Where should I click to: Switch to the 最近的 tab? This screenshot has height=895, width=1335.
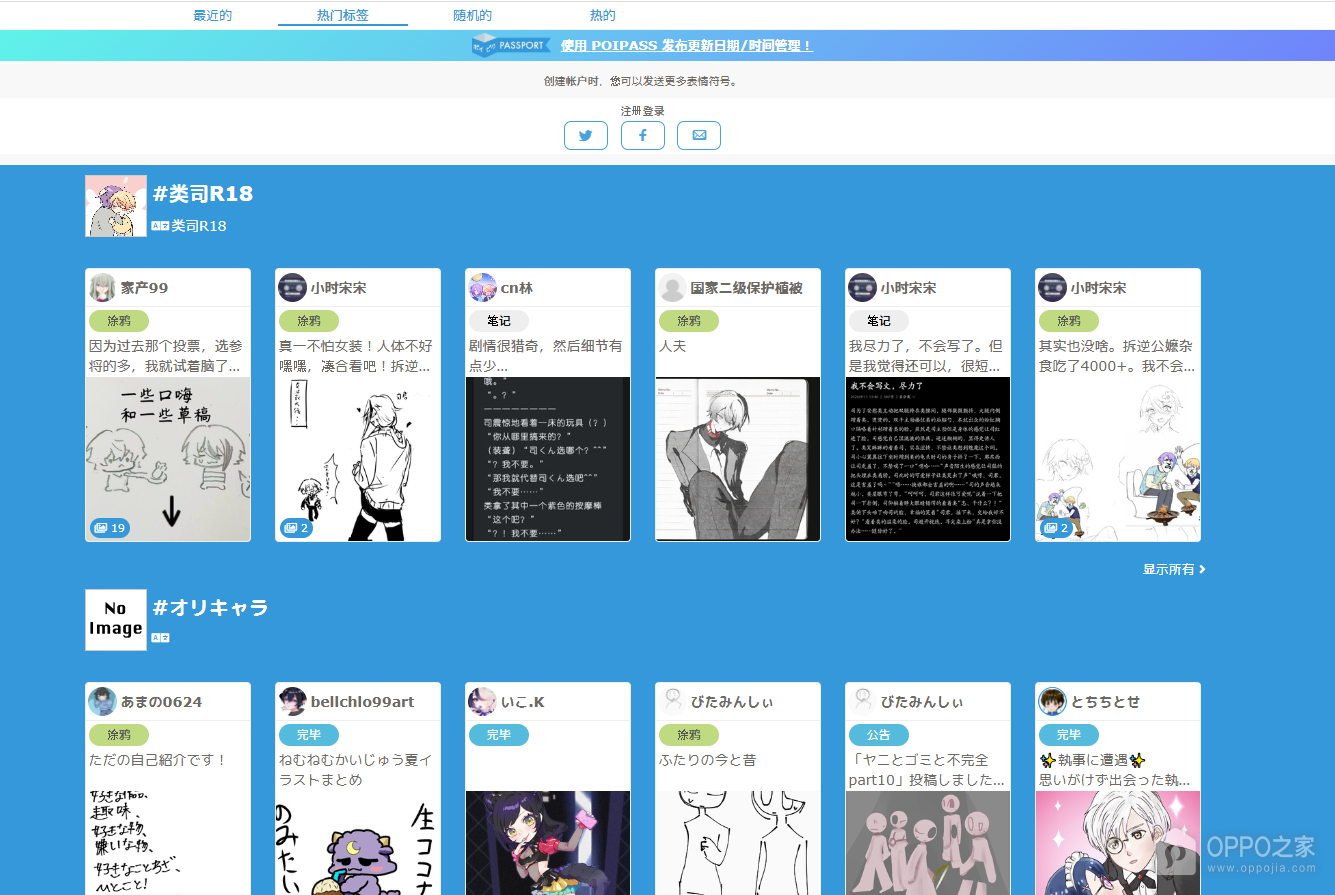tap(213, 15)
